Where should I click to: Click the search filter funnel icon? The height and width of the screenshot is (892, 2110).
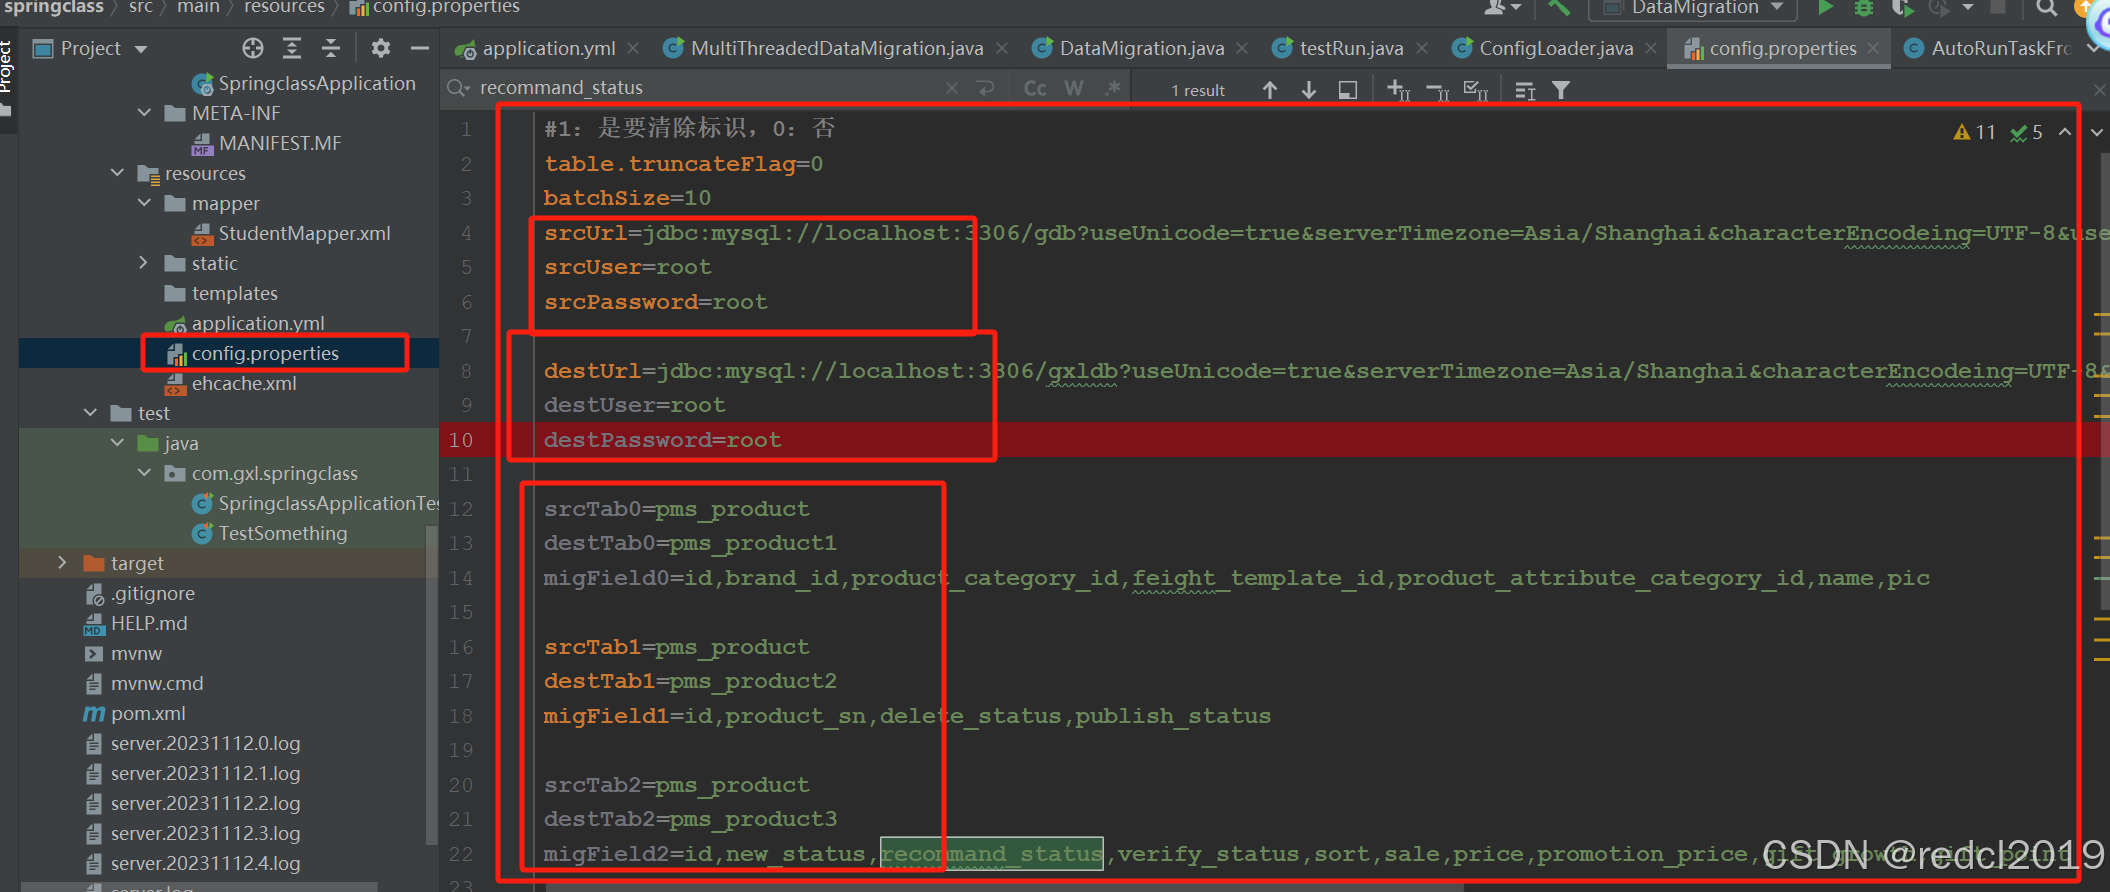click(1561, 90)
